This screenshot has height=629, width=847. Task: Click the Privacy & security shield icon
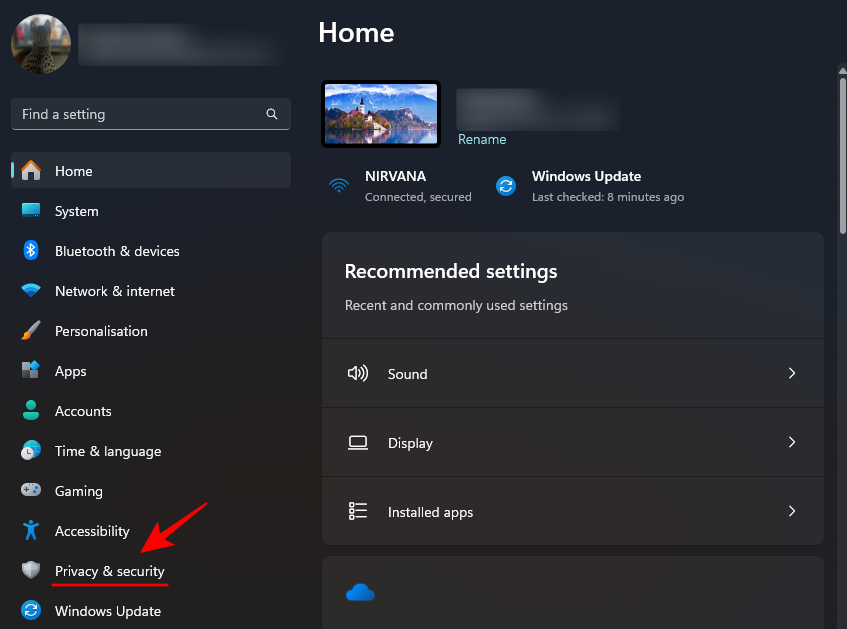(31, 570)
